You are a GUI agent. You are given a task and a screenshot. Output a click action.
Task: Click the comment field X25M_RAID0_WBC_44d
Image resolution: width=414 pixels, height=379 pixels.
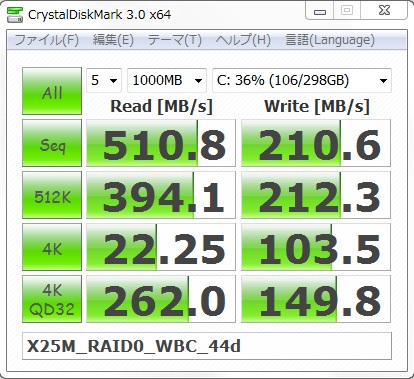pos(207,346)
